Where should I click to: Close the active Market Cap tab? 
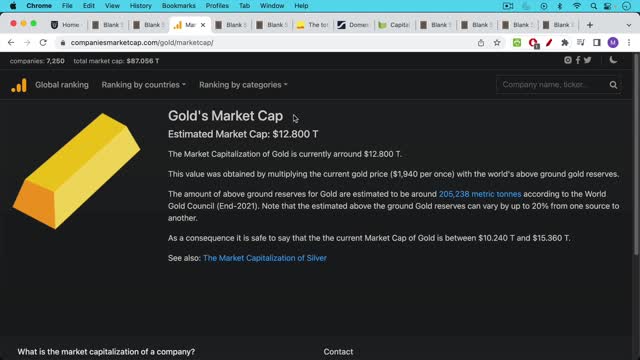[x=203, y=25]
